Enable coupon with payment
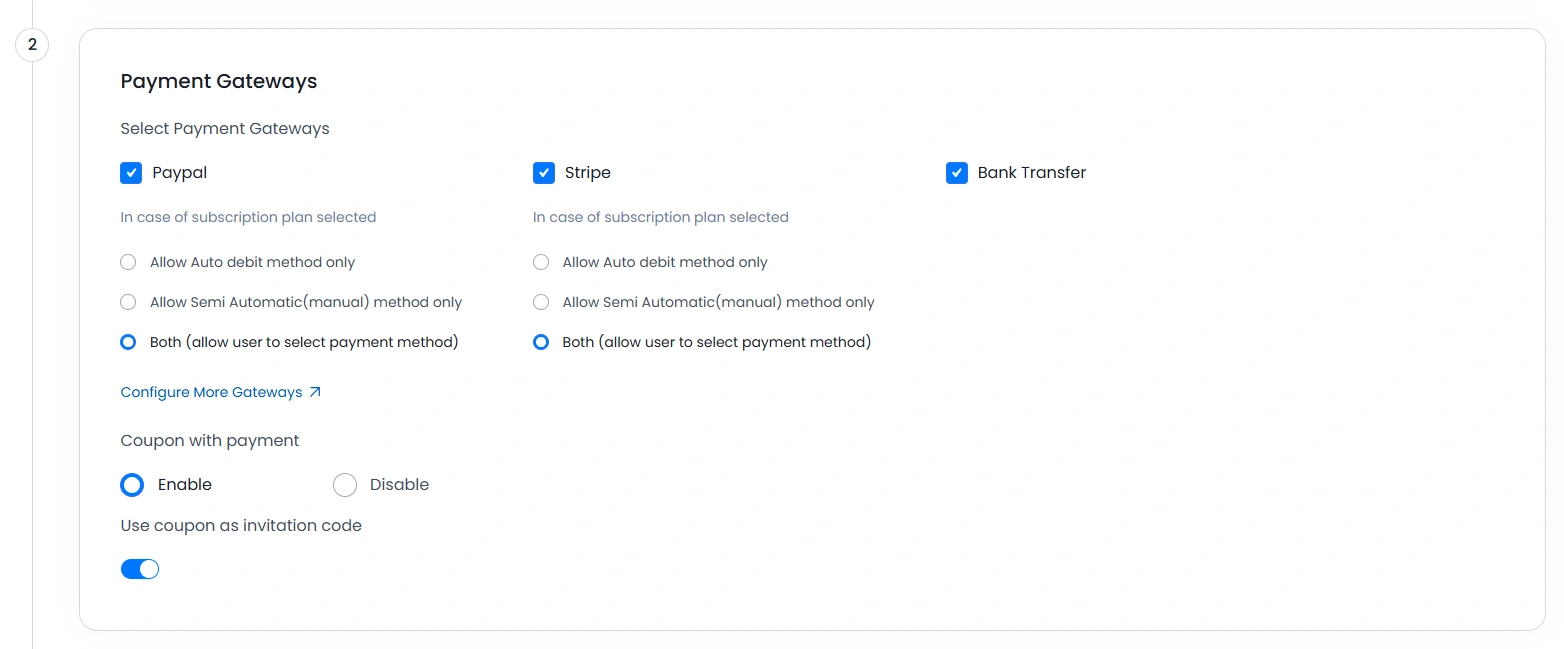 tap(131, 485)
